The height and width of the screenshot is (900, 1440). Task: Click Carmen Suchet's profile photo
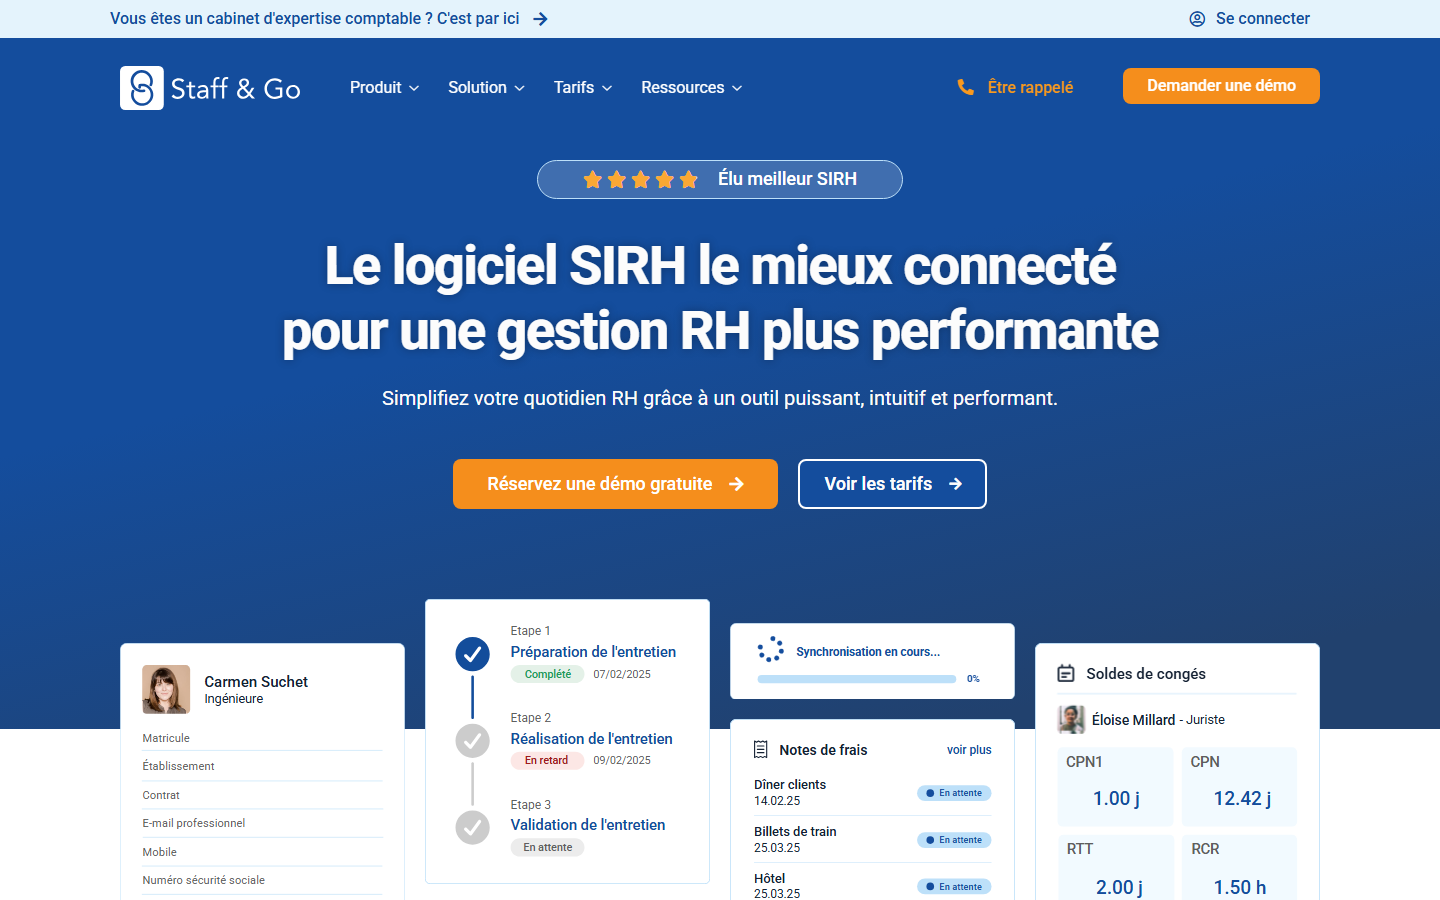(x=166, y=689)
